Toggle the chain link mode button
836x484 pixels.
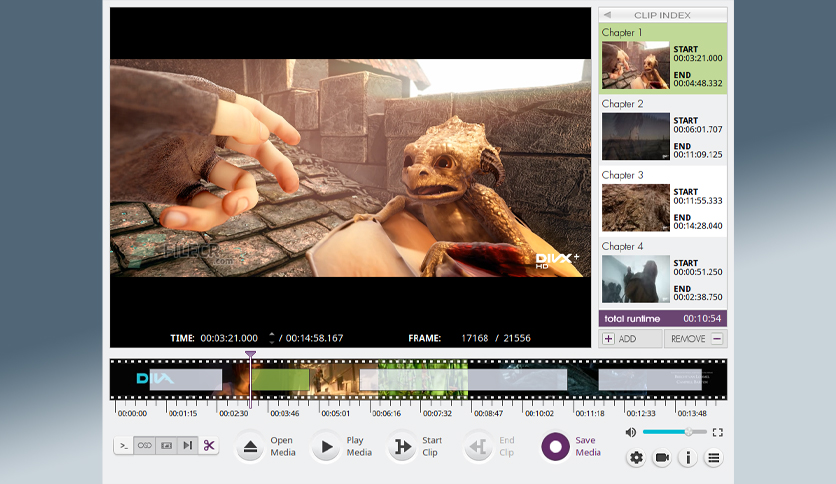tap(144, 446)
